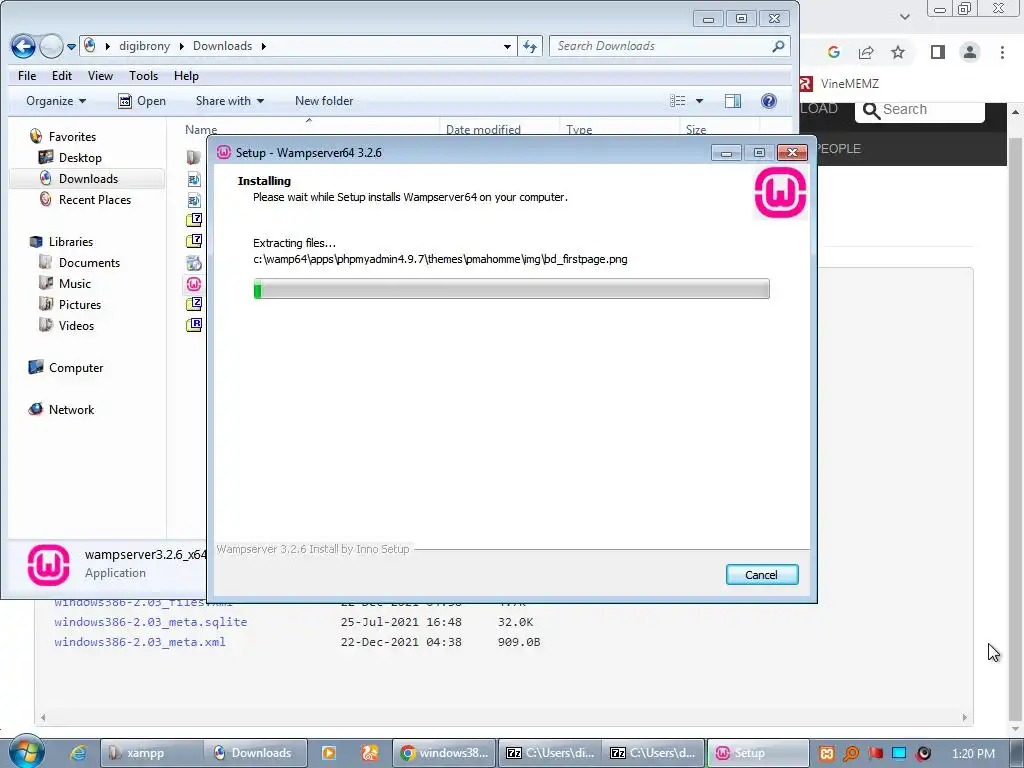Viewport: 1024px width, 768px height.
Task: Open the File menu
Action: 27,76
